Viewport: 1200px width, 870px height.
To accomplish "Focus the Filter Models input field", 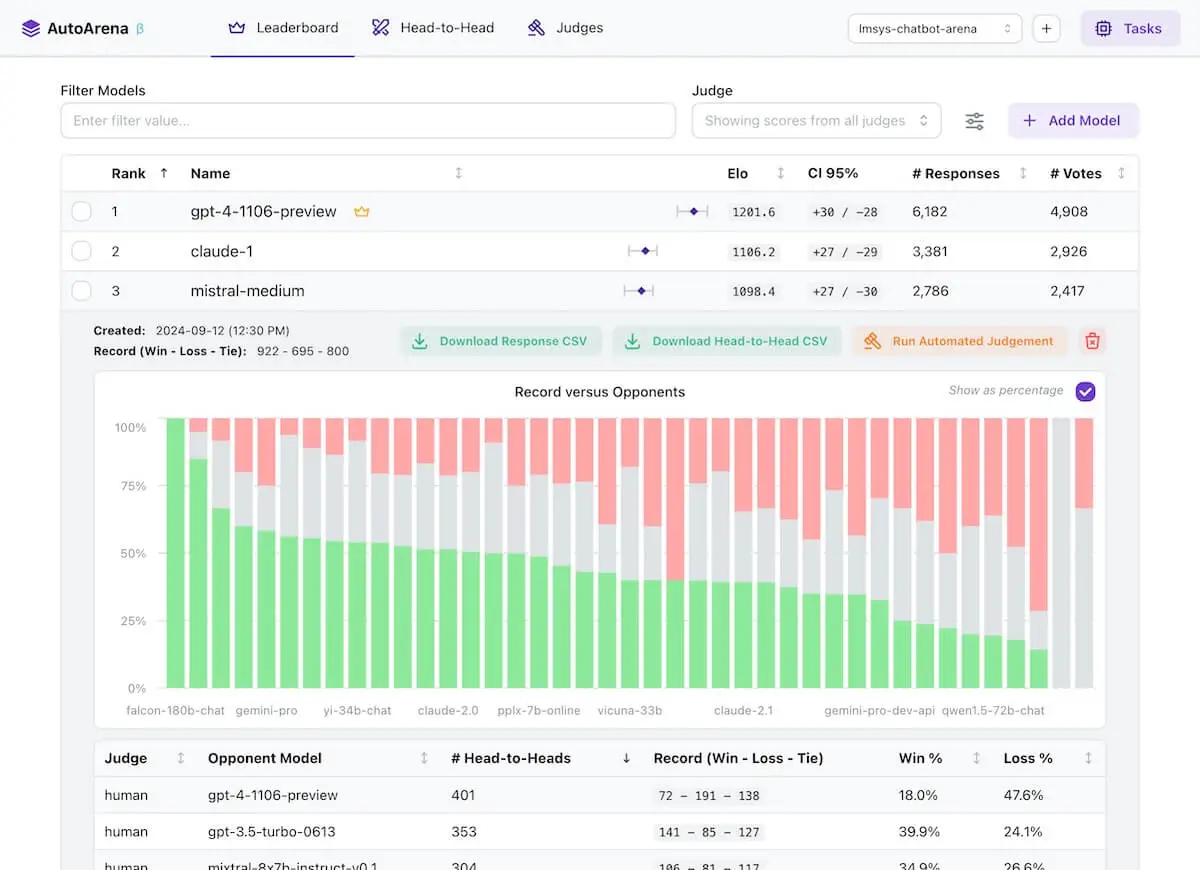I will (368, 121).
